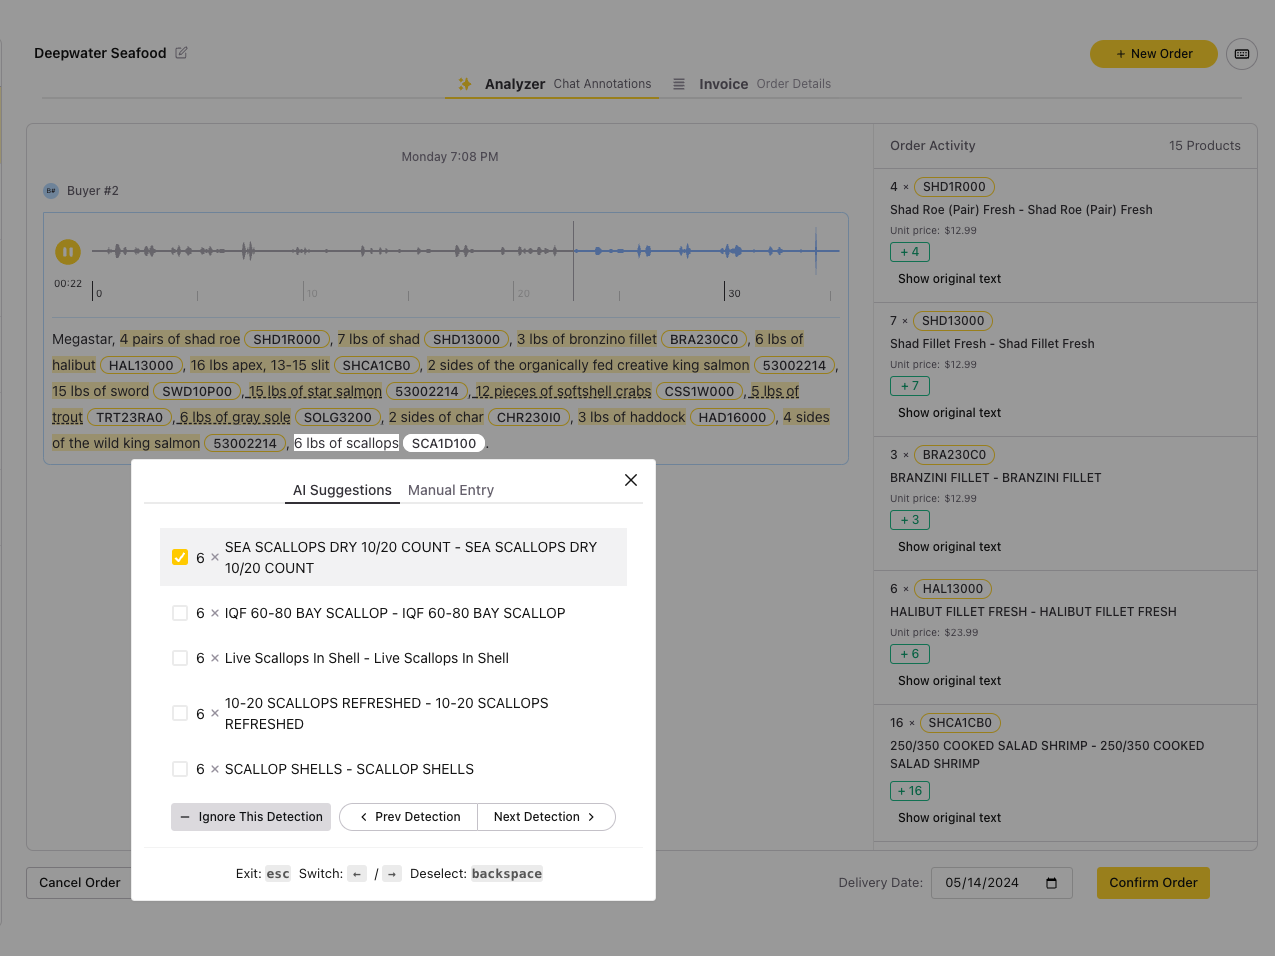Click the edit icon beside Deepwater Seafood
Viewport: 1275px width, 956px height.
[x=181, y=53]
